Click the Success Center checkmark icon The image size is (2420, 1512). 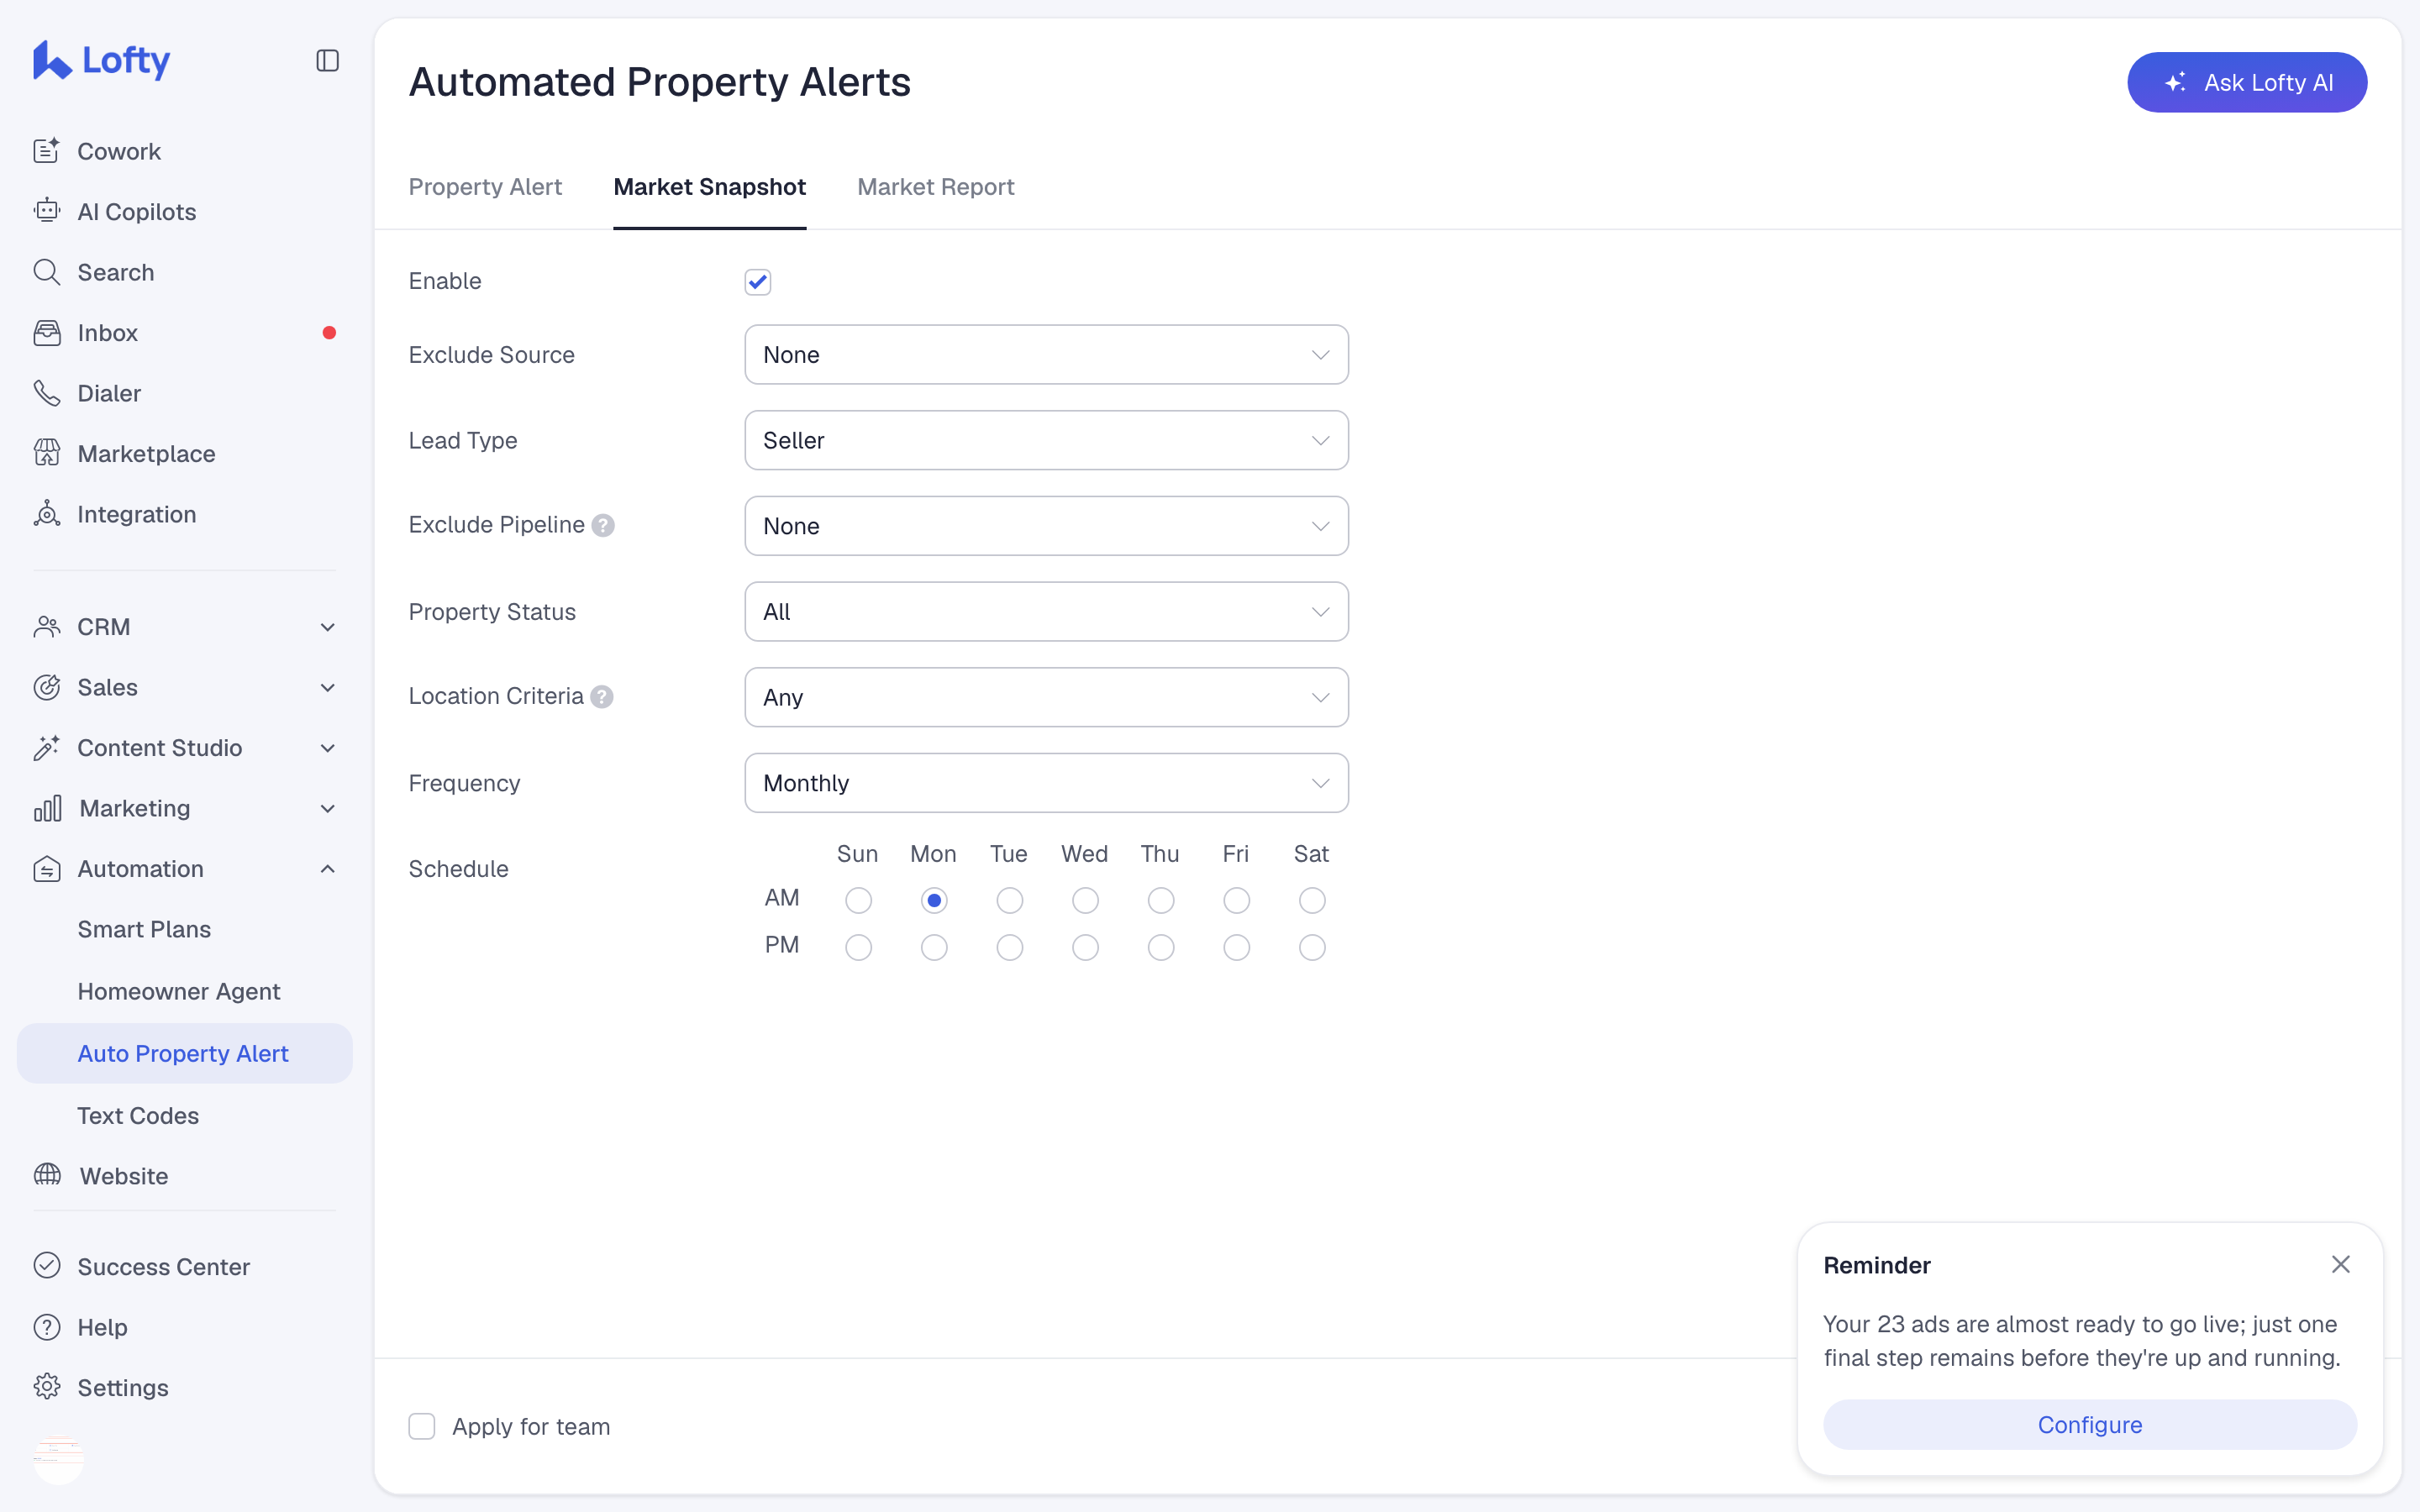47,1266
